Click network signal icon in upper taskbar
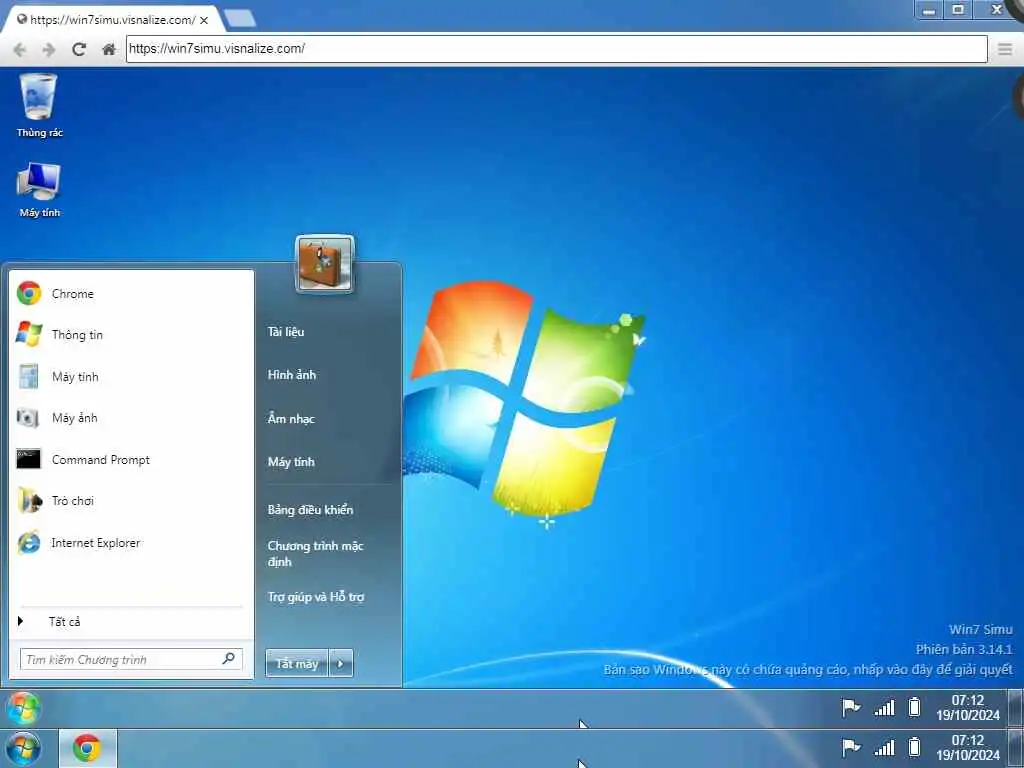This screenshot has width=1024, height=768. pyautogui.click(x=884, y=707)
